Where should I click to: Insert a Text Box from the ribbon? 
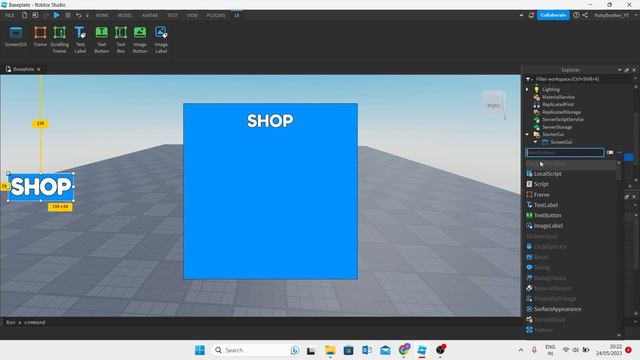(121, 40)
